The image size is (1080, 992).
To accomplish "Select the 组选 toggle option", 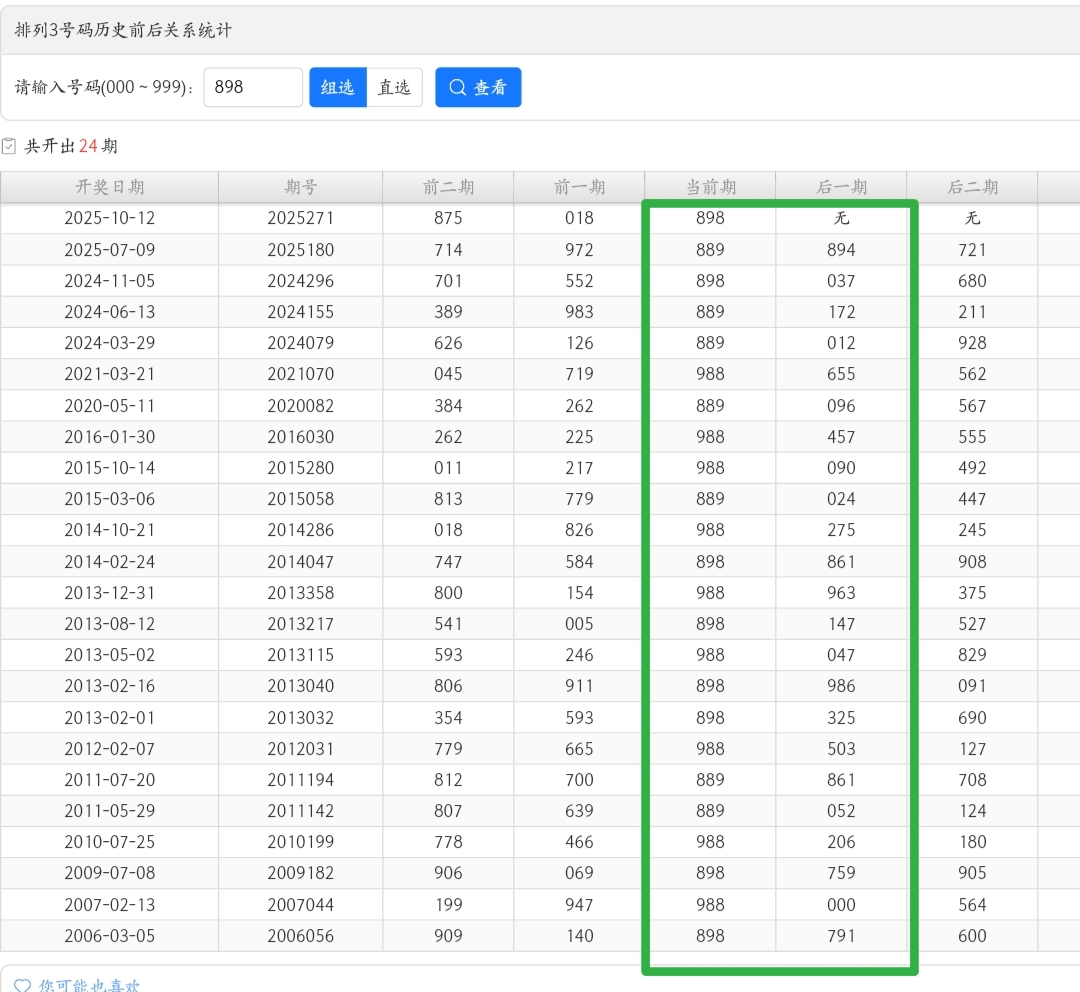I will [338, 87].
